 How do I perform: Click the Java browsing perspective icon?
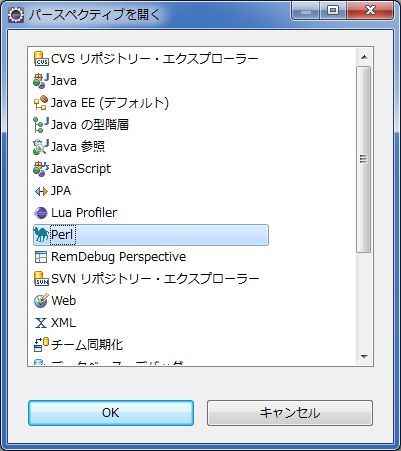[x=41, y=147]
